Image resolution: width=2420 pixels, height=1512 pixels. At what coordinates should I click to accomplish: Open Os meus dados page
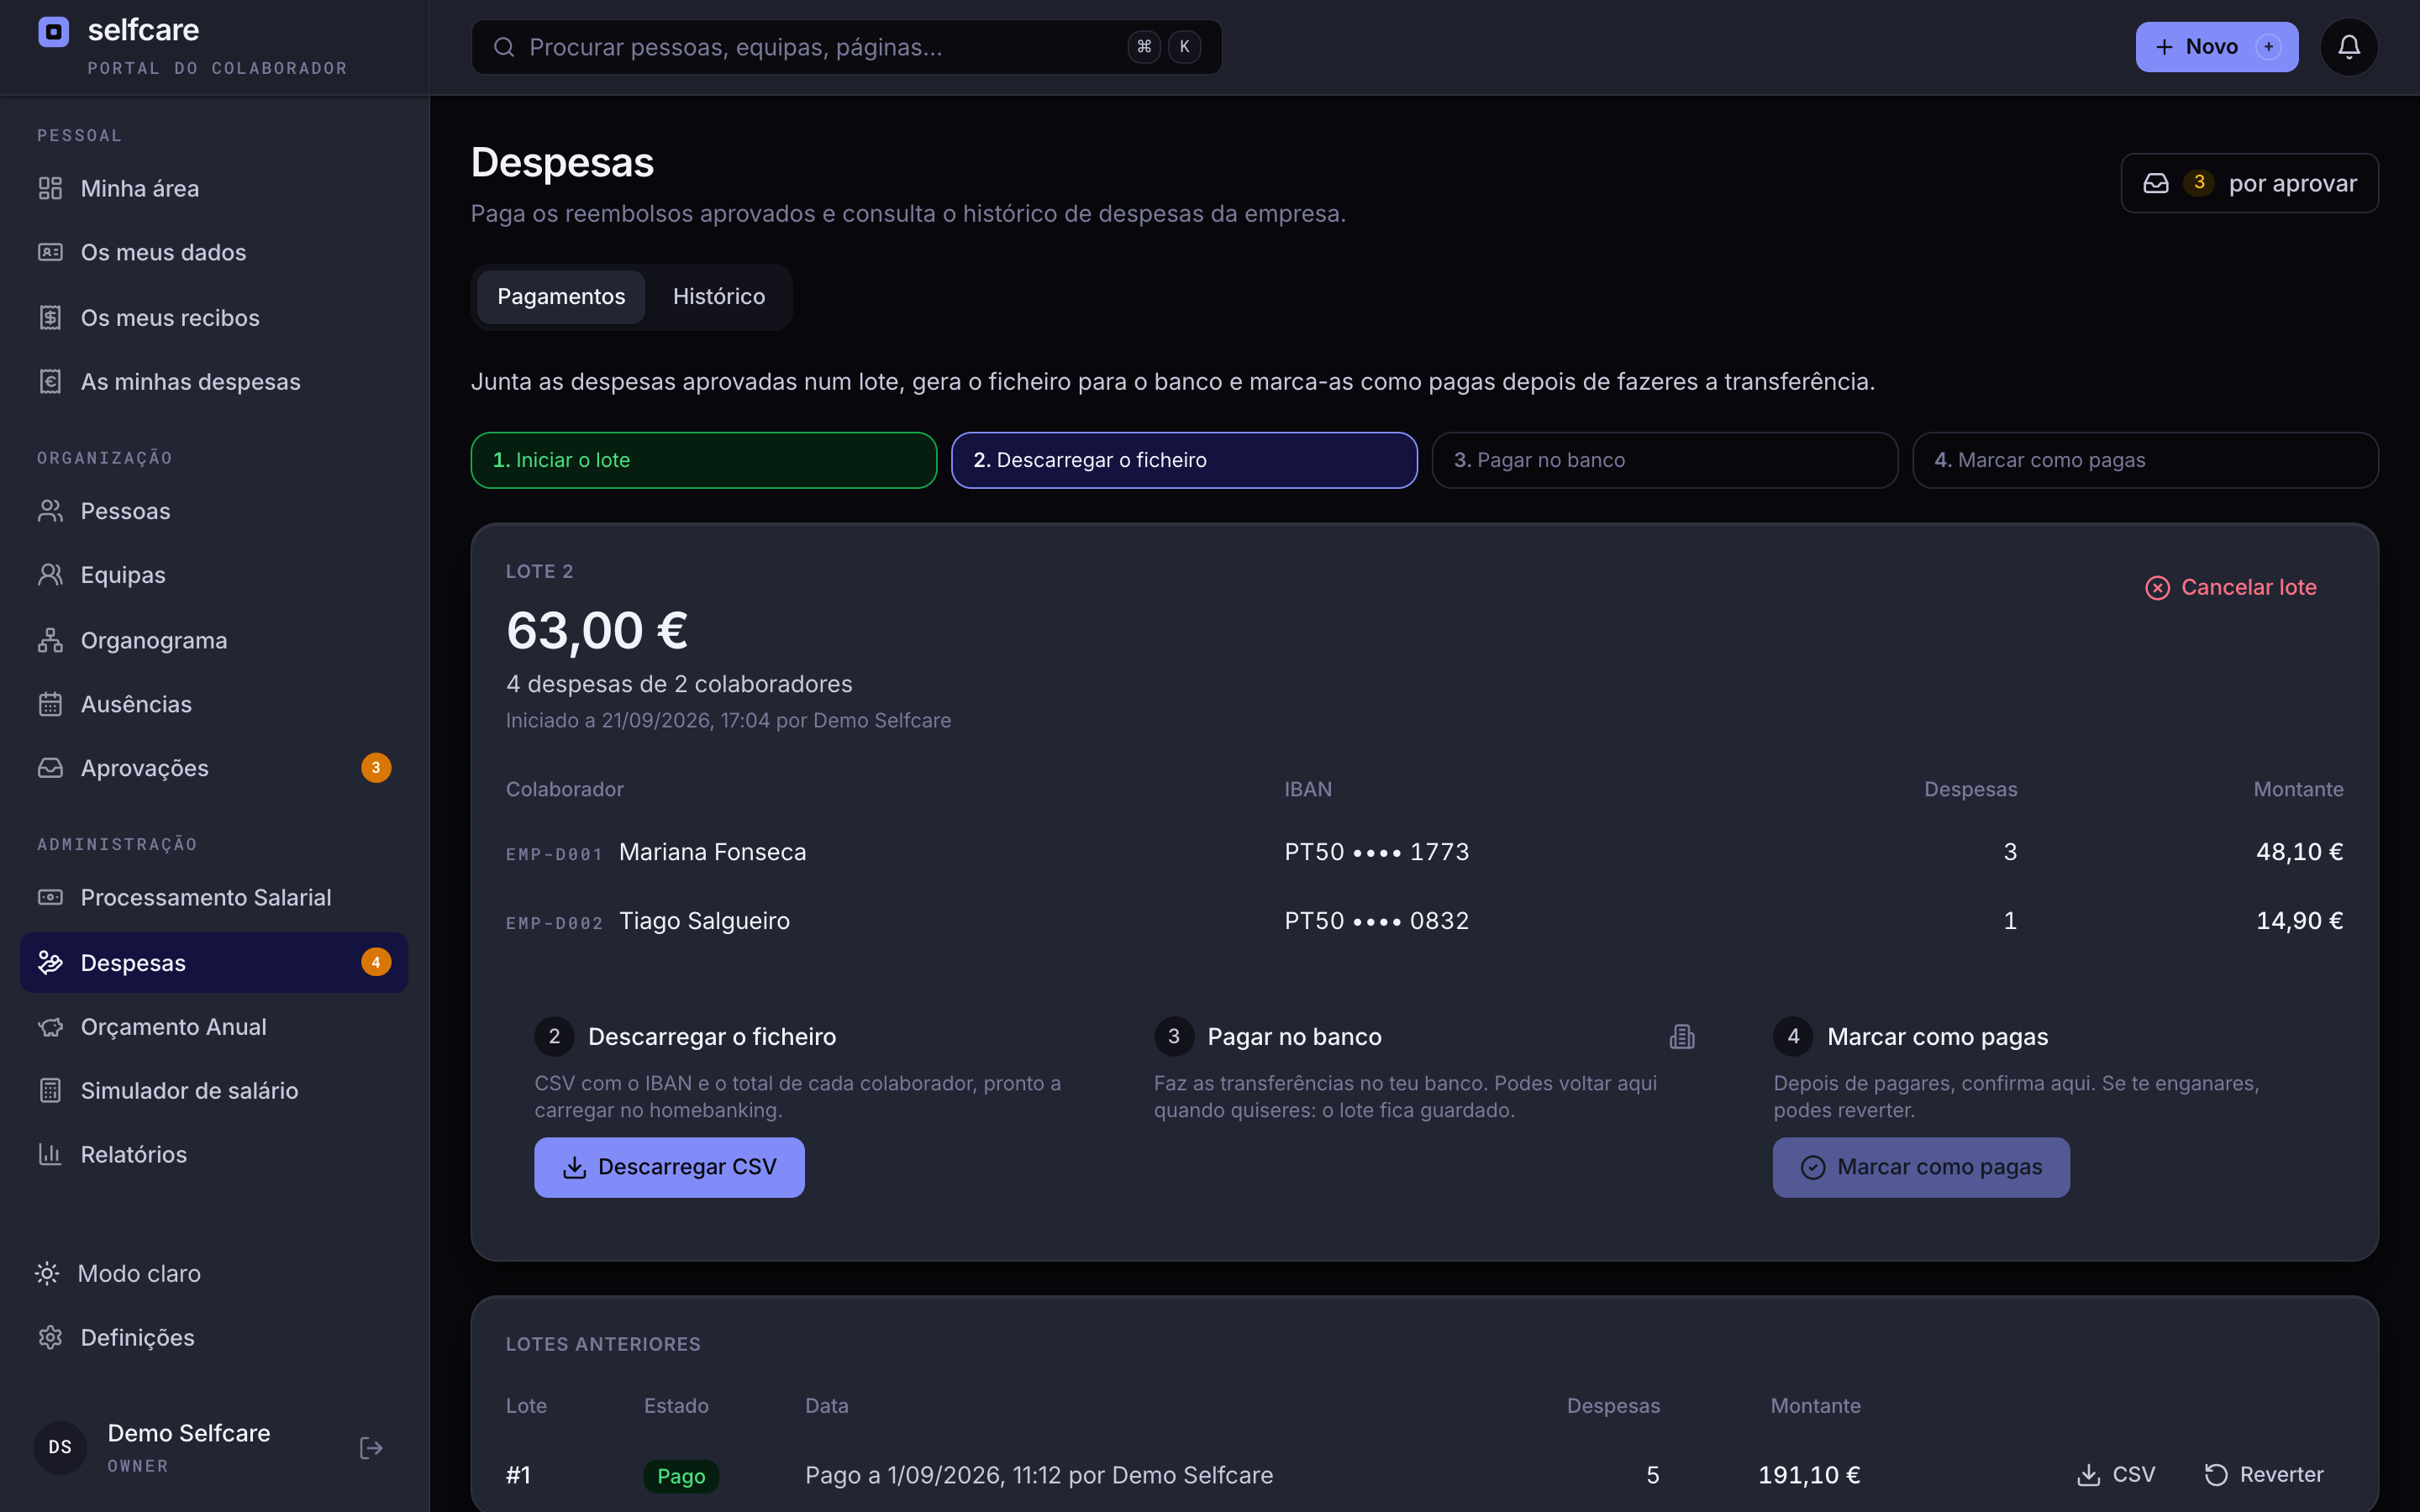(214, 252)
